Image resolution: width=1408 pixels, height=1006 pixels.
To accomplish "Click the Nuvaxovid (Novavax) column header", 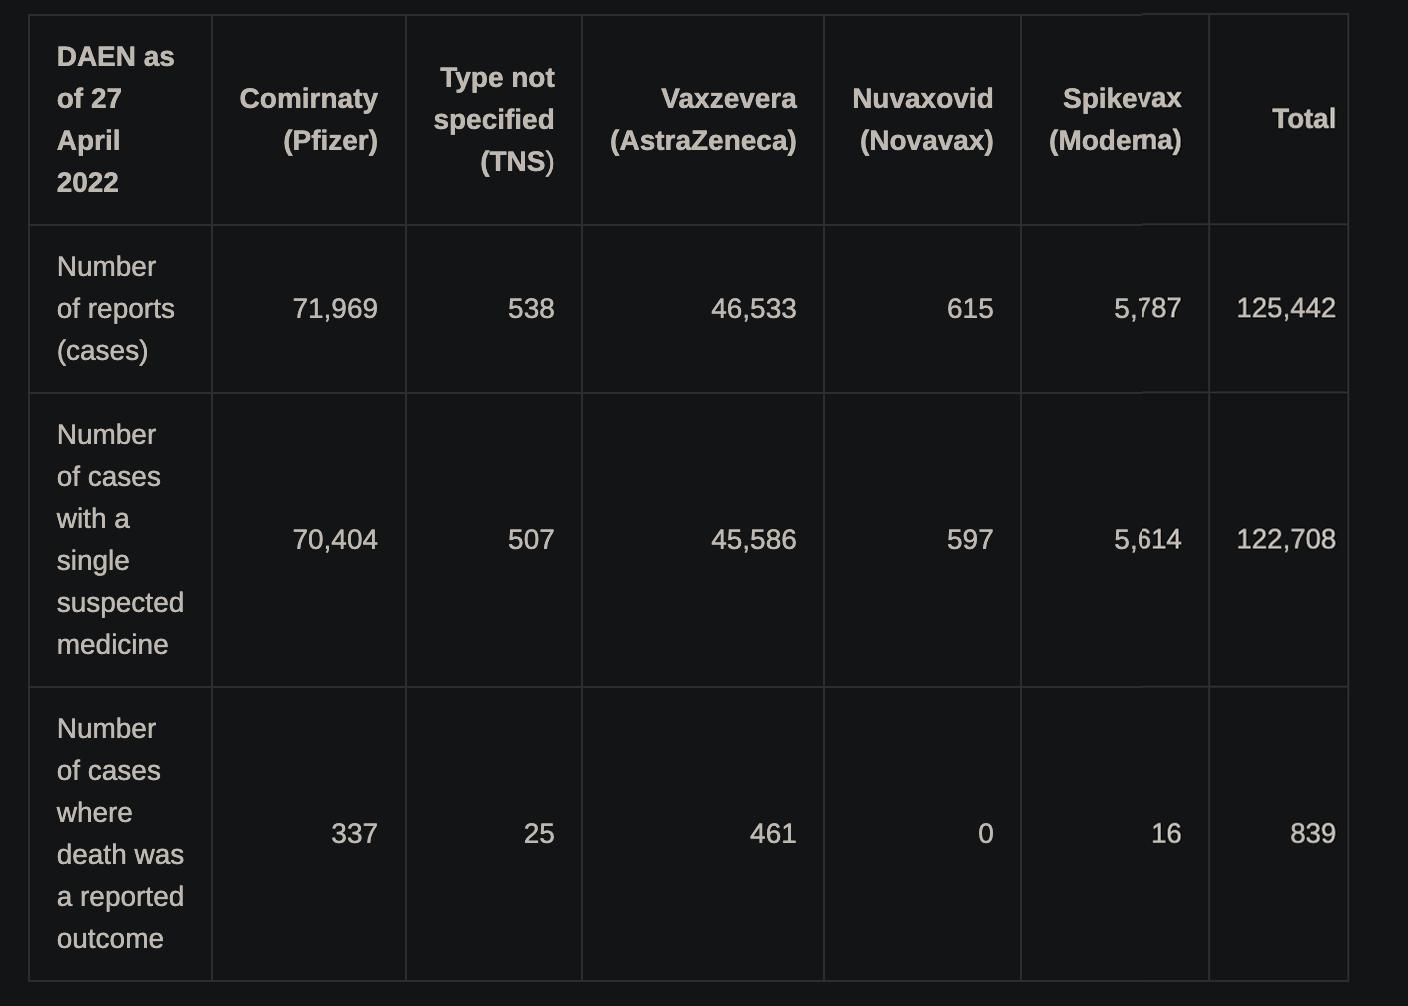I will pyautogui.click(x=922, y=119).
